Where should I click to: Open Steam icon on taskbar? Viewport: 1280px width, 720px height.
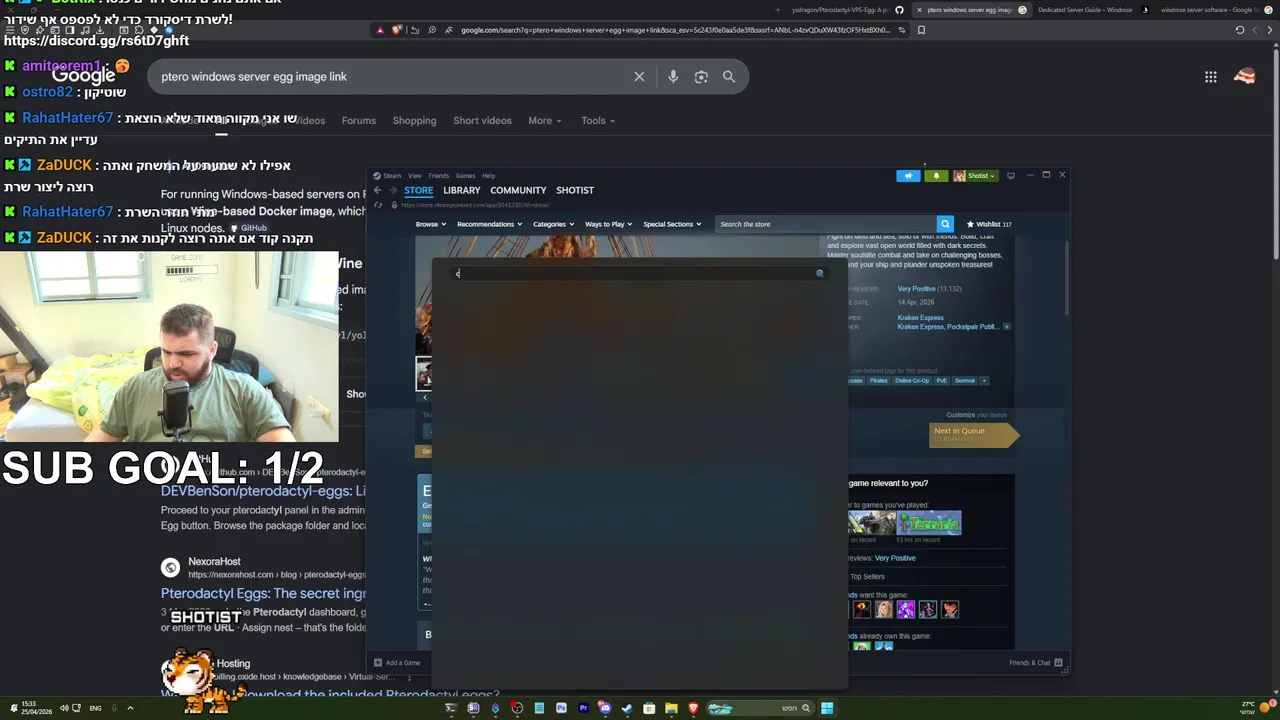627,708
